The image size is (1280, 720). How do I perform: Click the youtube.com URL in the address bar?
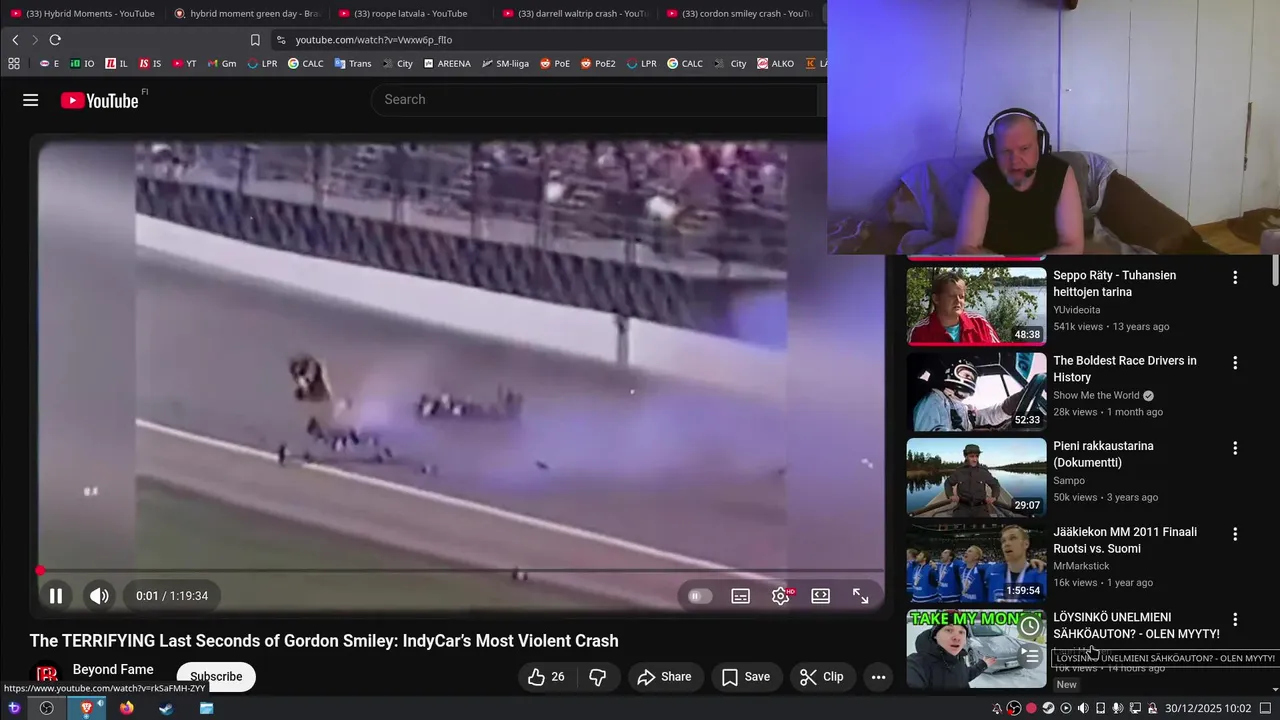374,40
